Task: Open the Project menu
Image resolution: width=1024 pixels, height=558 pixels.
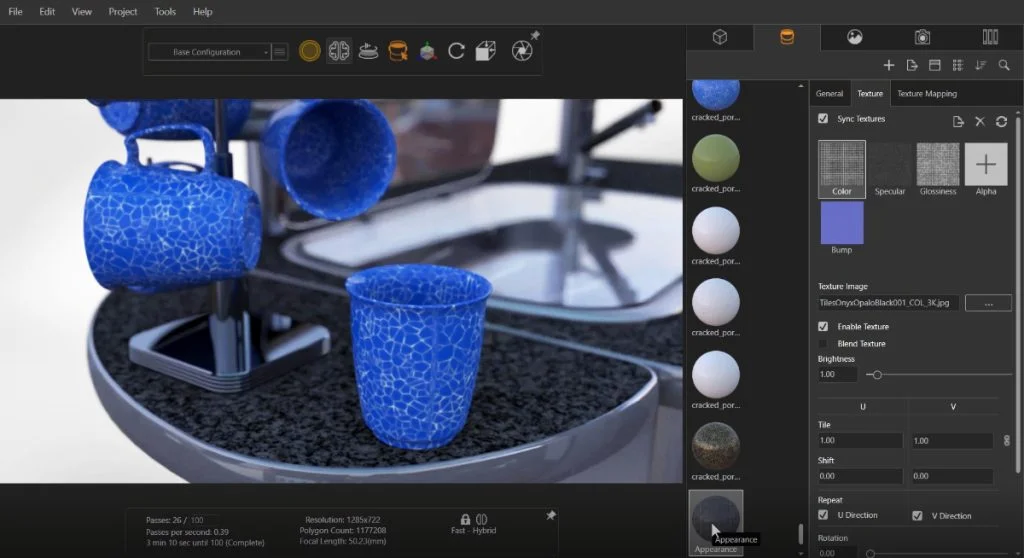Action: point(123,12)
